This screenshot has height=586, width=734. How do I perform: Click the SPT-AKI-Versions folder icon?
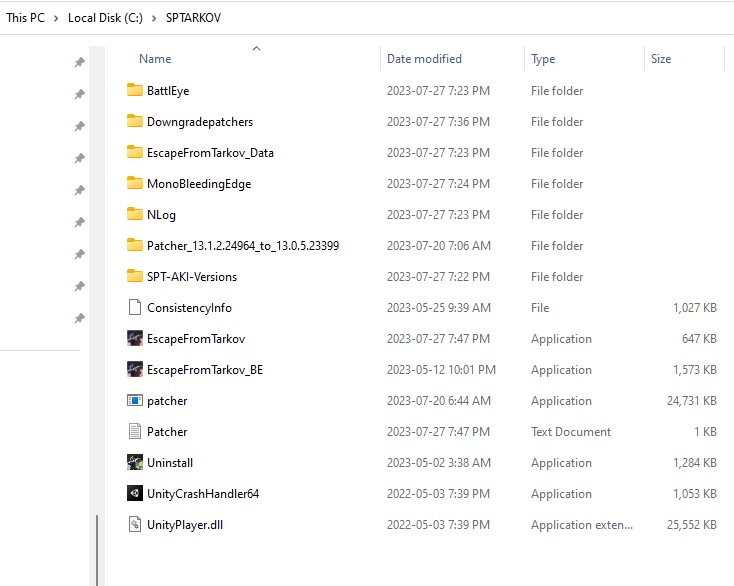tap(135, 276)
